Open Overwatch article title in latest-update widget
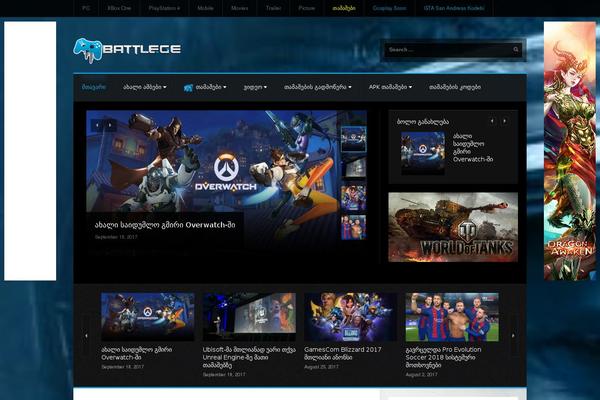Viewport: 600px width, 400px height. pos(473,148)
